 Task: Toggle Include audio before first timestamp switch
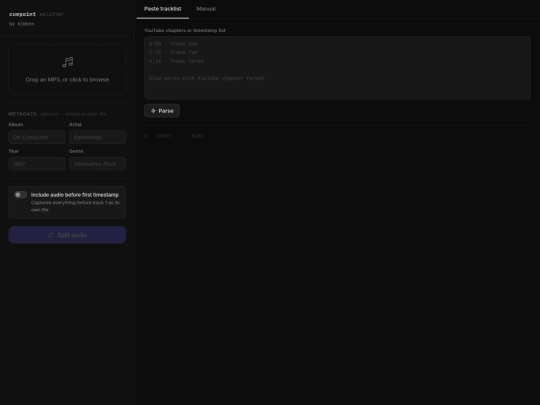pos(20,195)
